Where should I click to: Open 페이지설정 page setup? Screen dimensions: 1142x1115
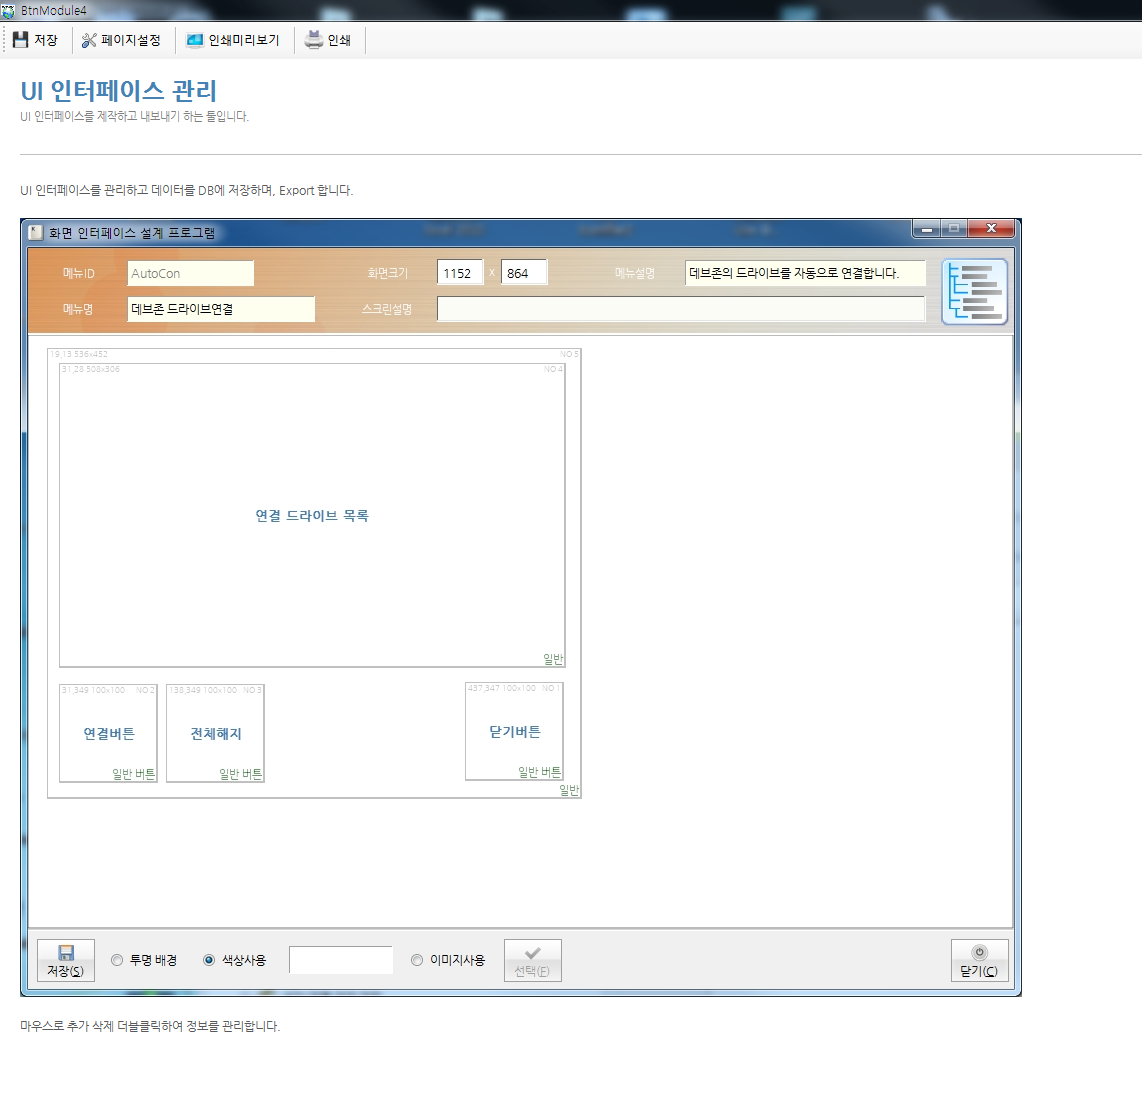(x=121, y=40)
